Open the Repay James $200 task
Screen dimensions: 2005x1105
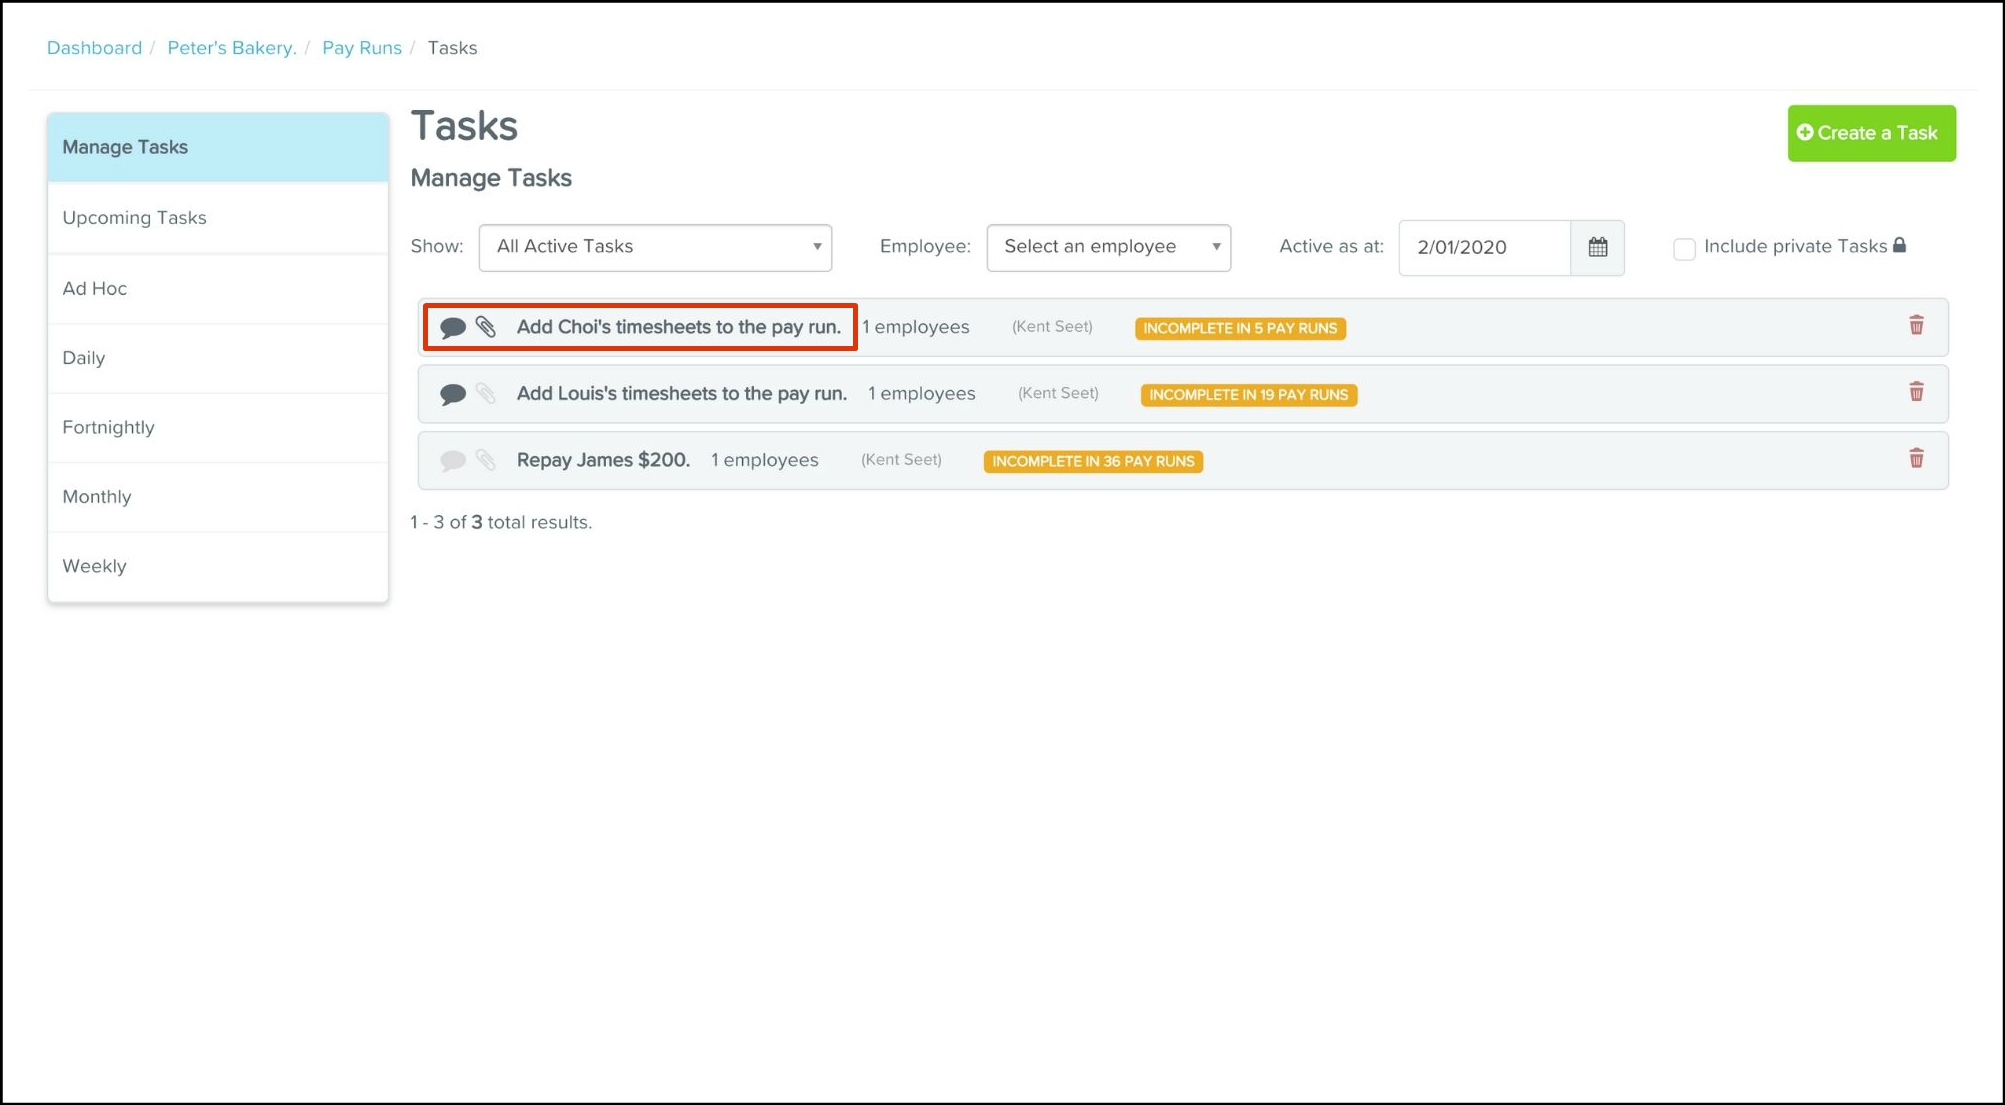point(603,460)
